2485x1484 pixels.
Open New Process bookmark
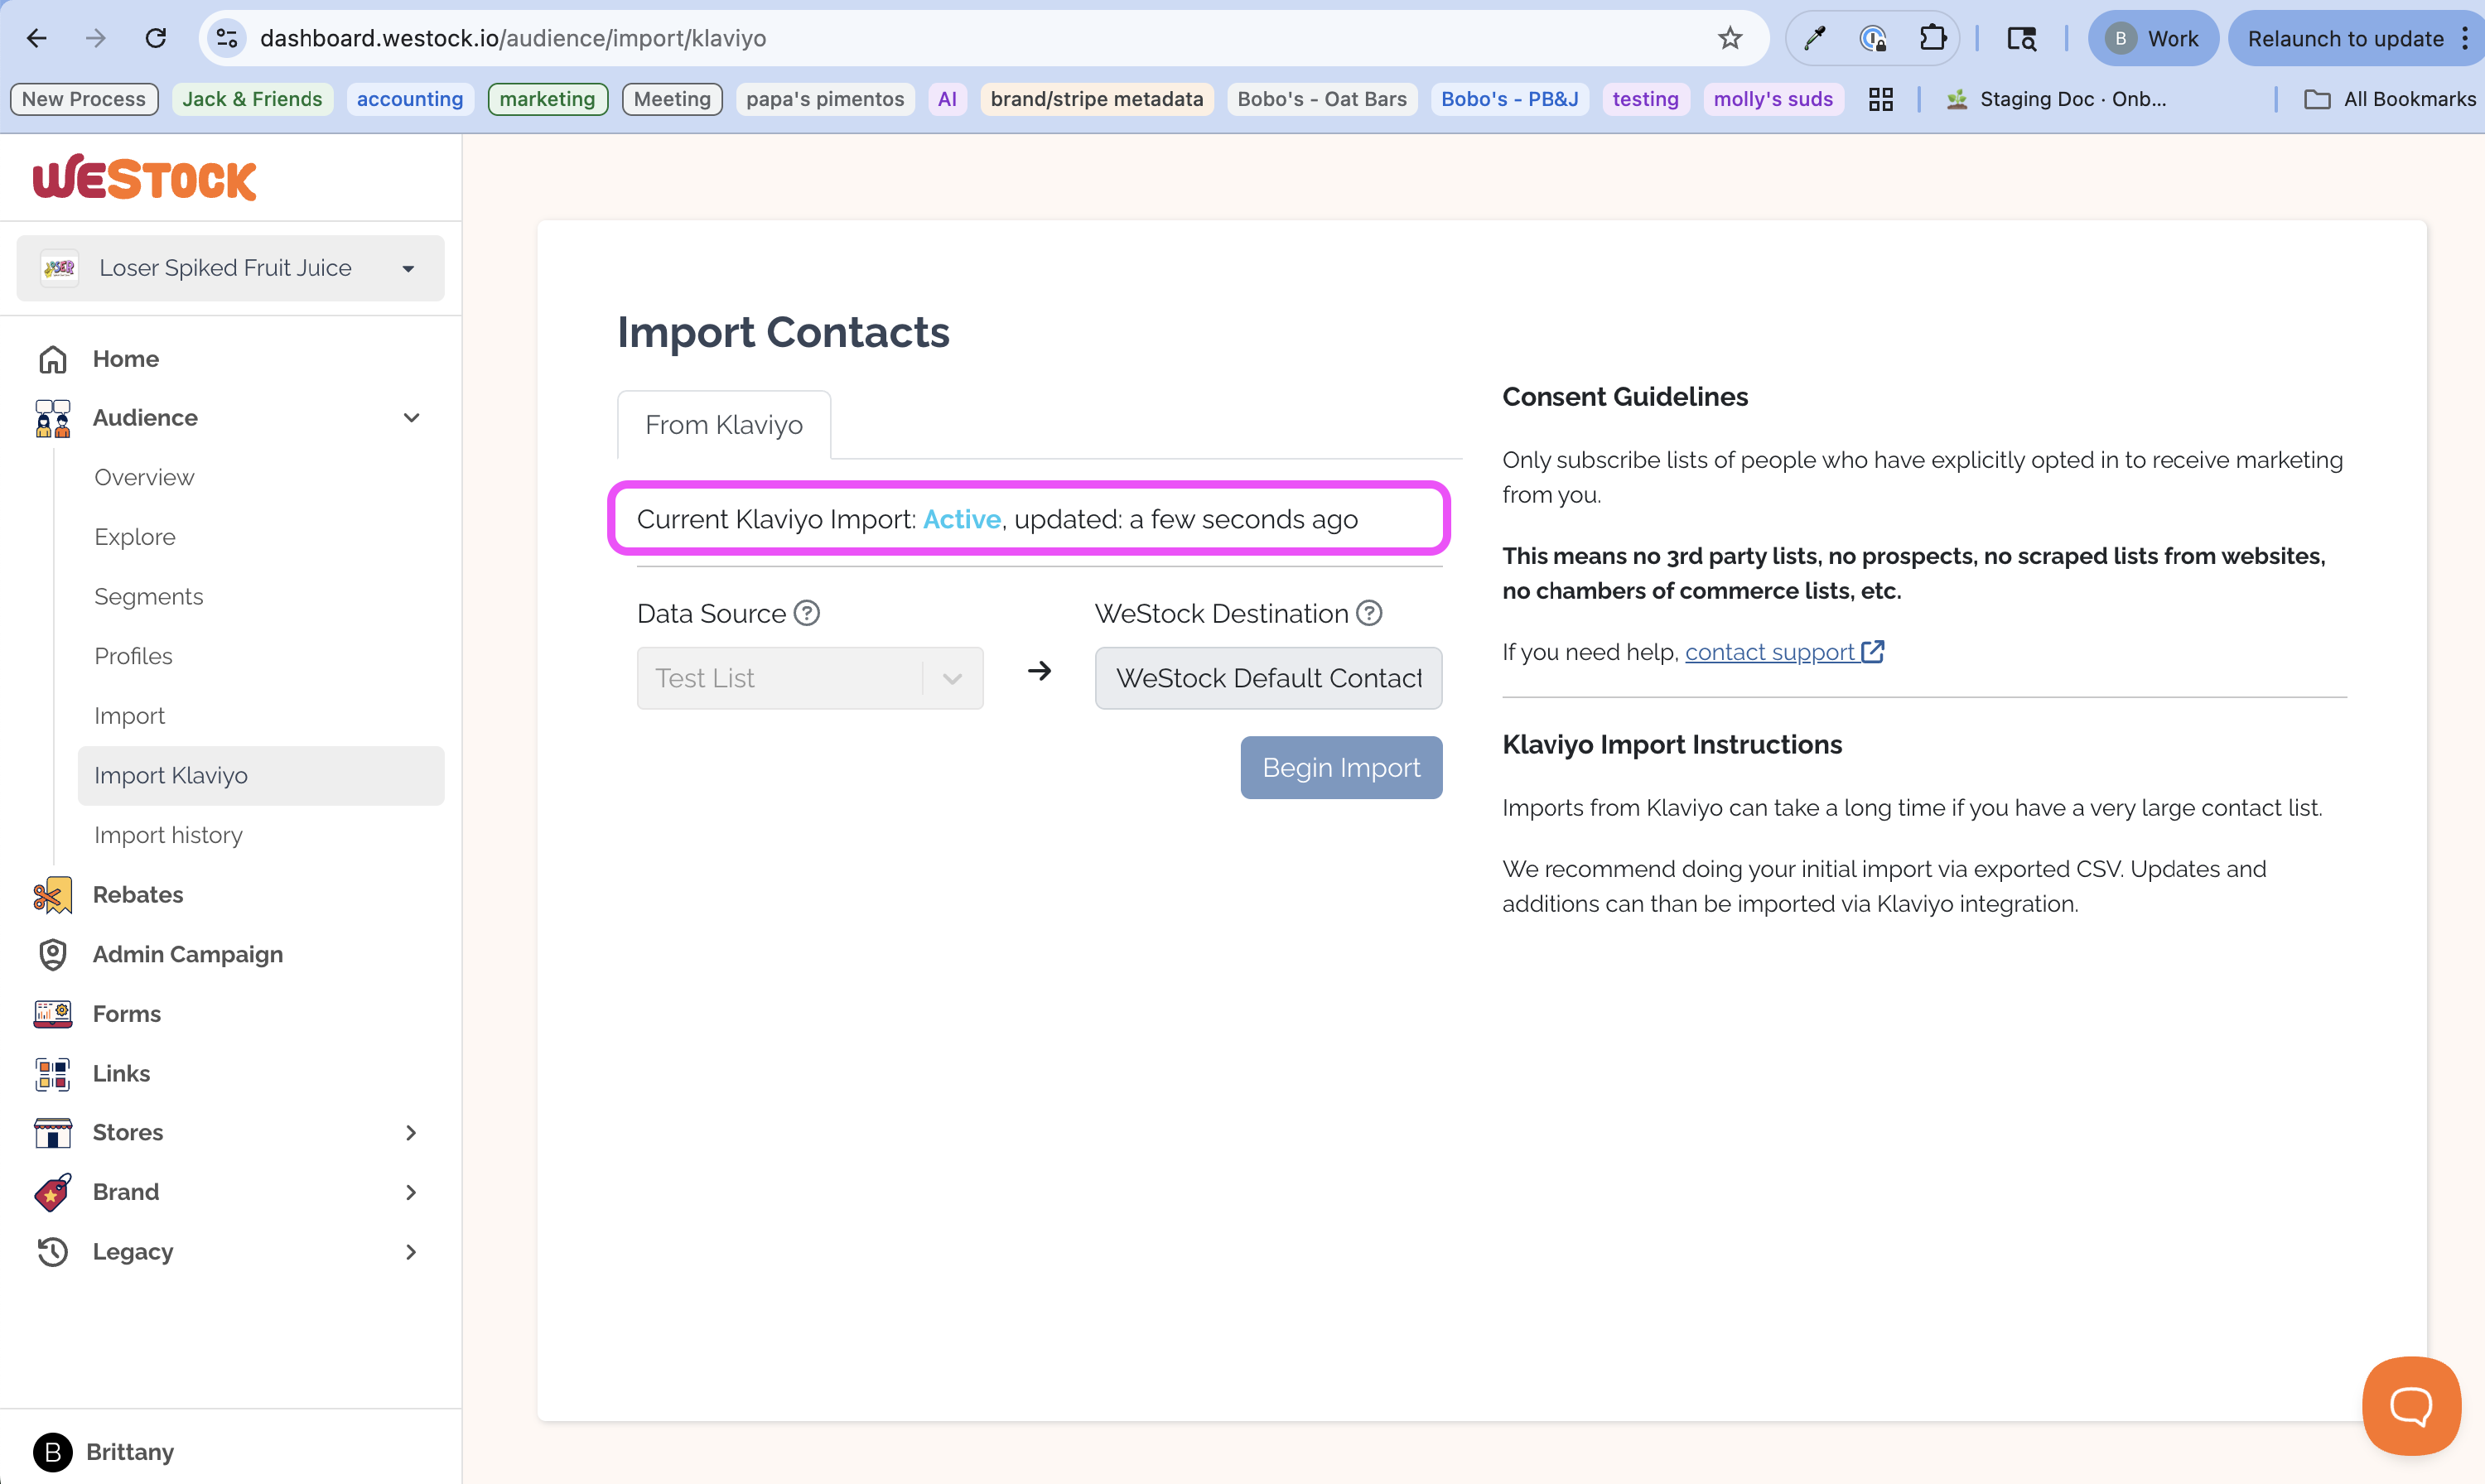pyautogui.click(x=84, y=99)
